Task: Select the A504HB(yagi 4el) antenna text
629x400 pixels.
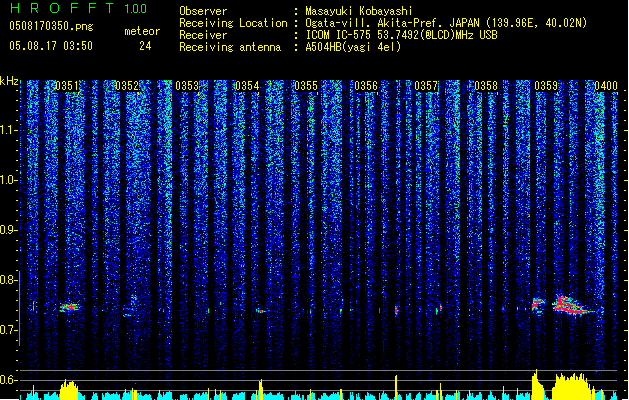Action: click(x=353, y=47)
